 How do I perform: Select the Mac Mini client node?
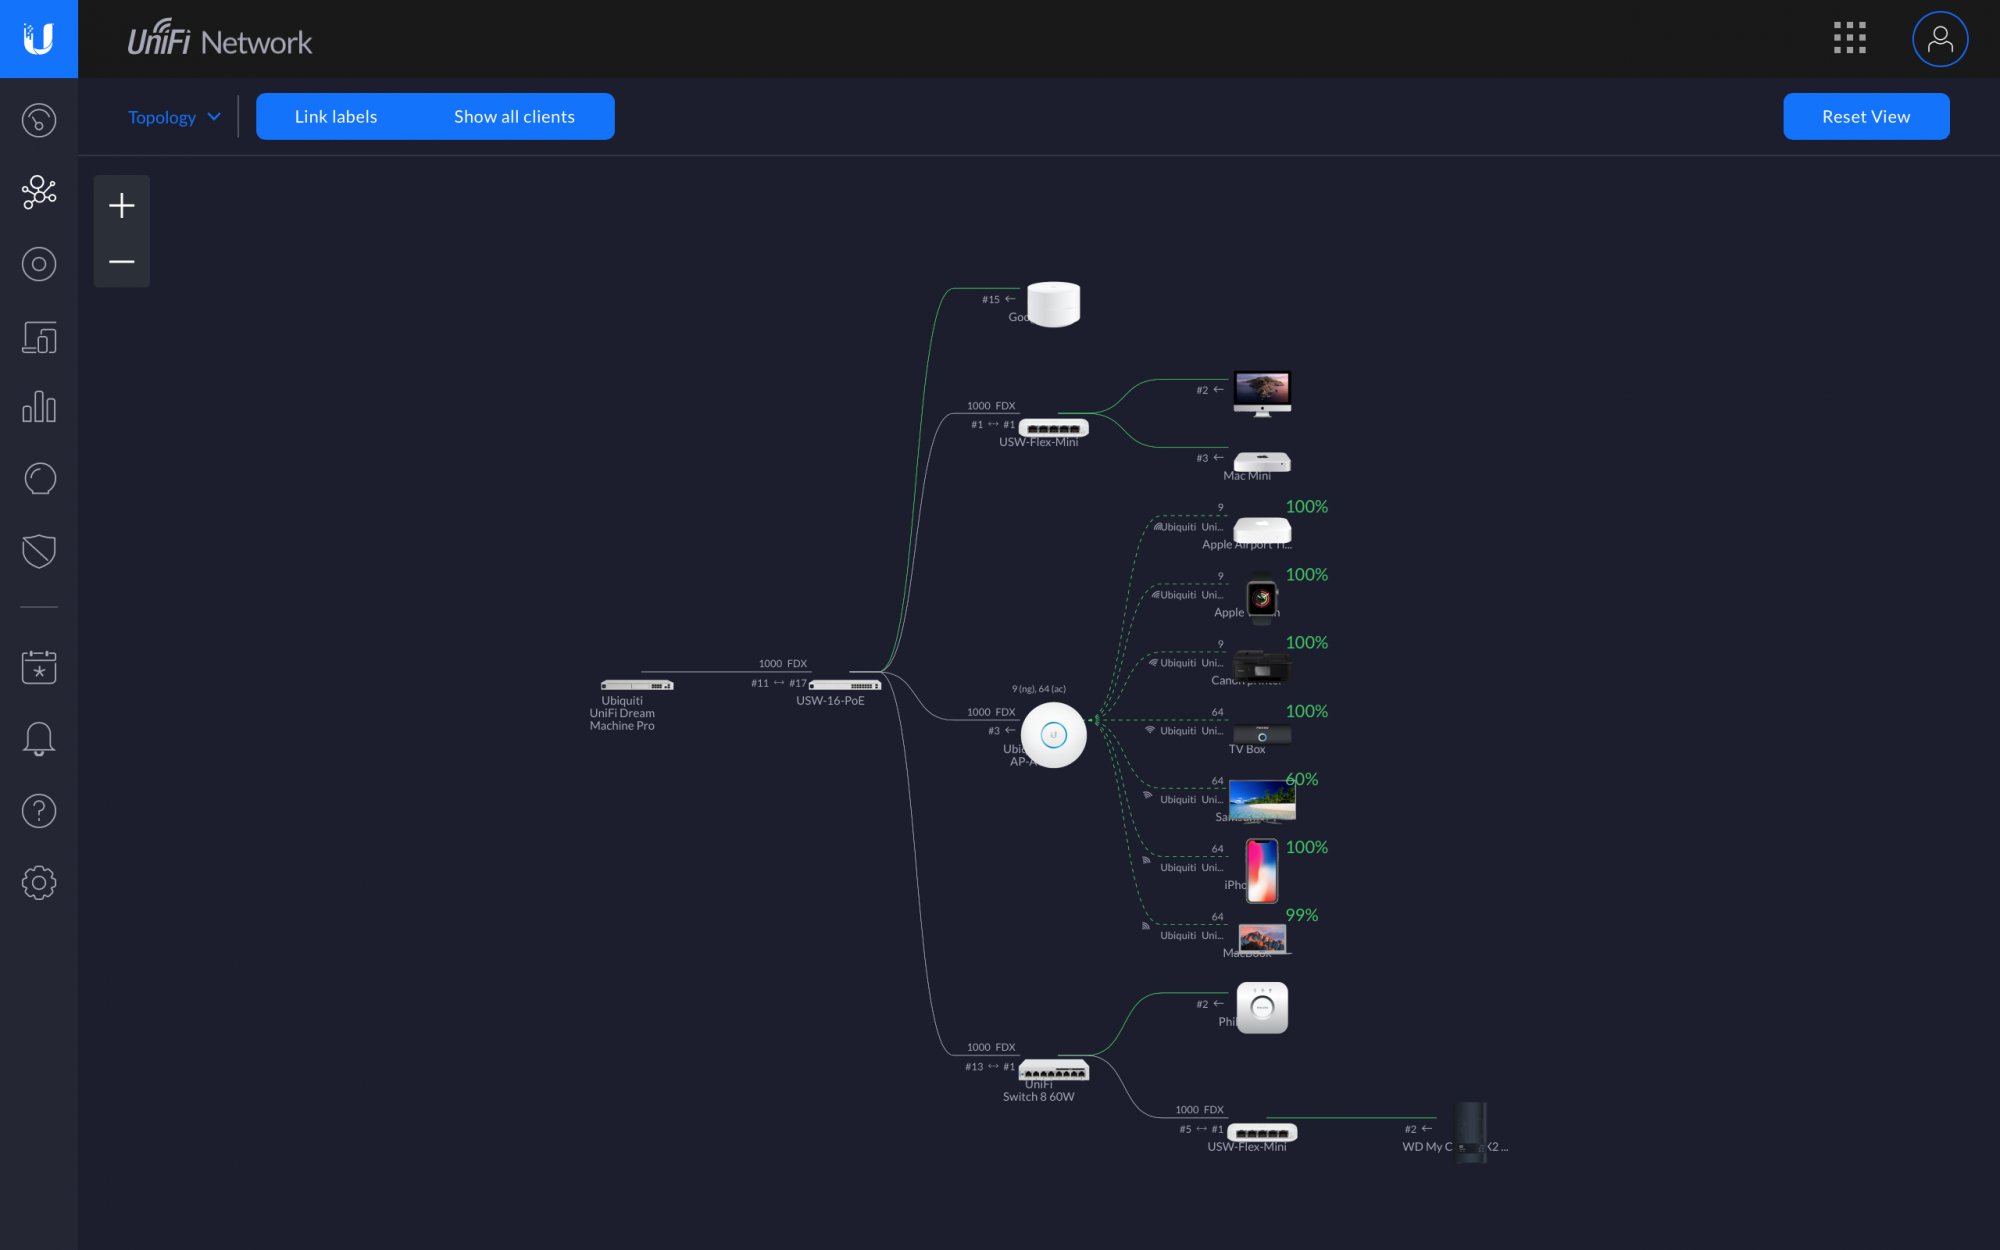coord(1262,462)
